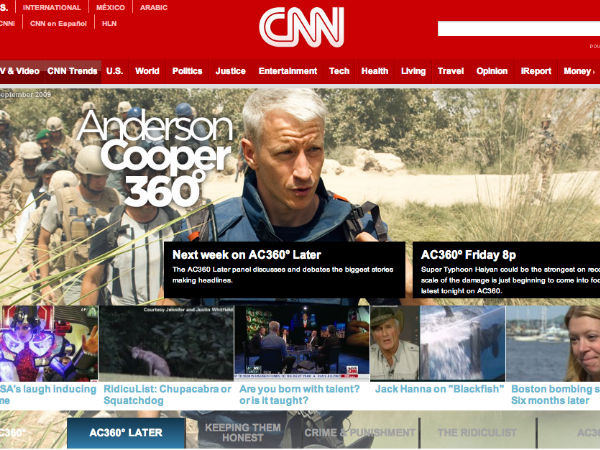Open the orca whale Blackfish thumbnail
The image size is (600, 450).
[x=462, y=343]
